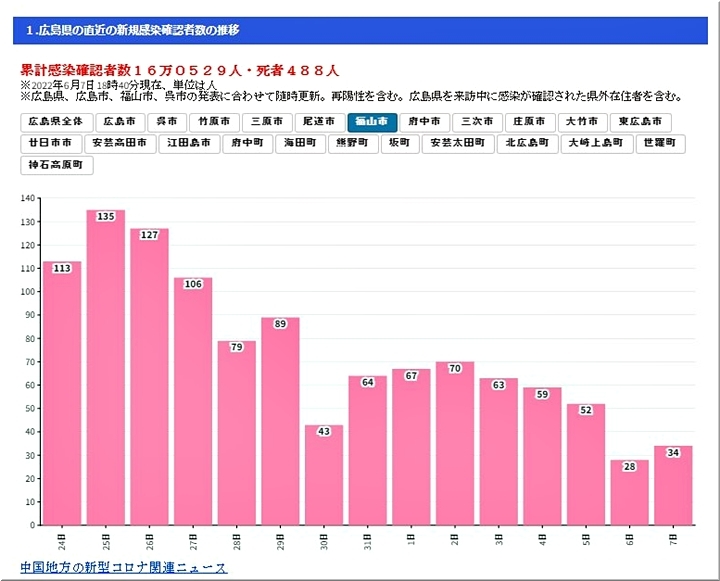Click the 6日 bar showing 28
This screenshot has height=581, width=720.
pyautogui.click(x=629, y=493)
